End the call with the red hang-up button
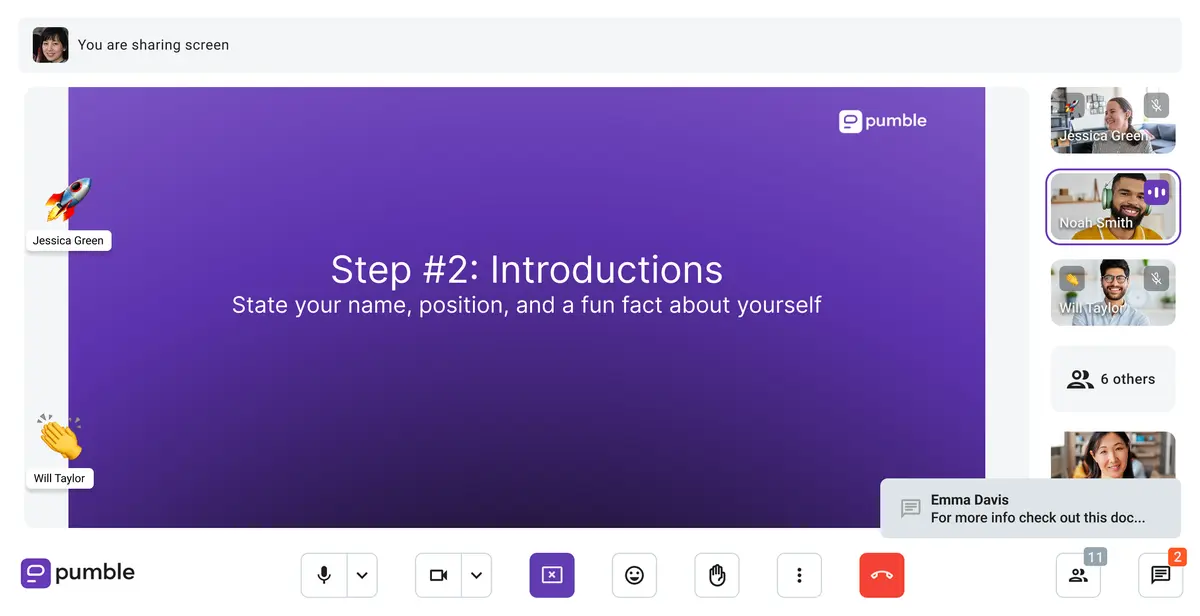This screenshot has width=1200, height=616. (x=881, y=575)
